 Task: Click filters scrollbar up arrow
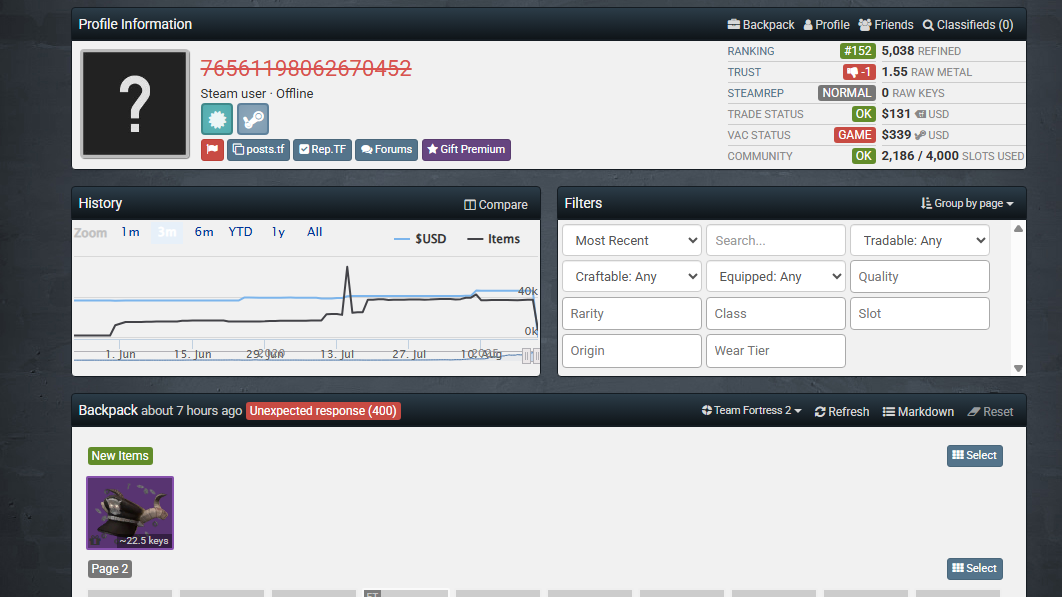(x=1018, y=228)
